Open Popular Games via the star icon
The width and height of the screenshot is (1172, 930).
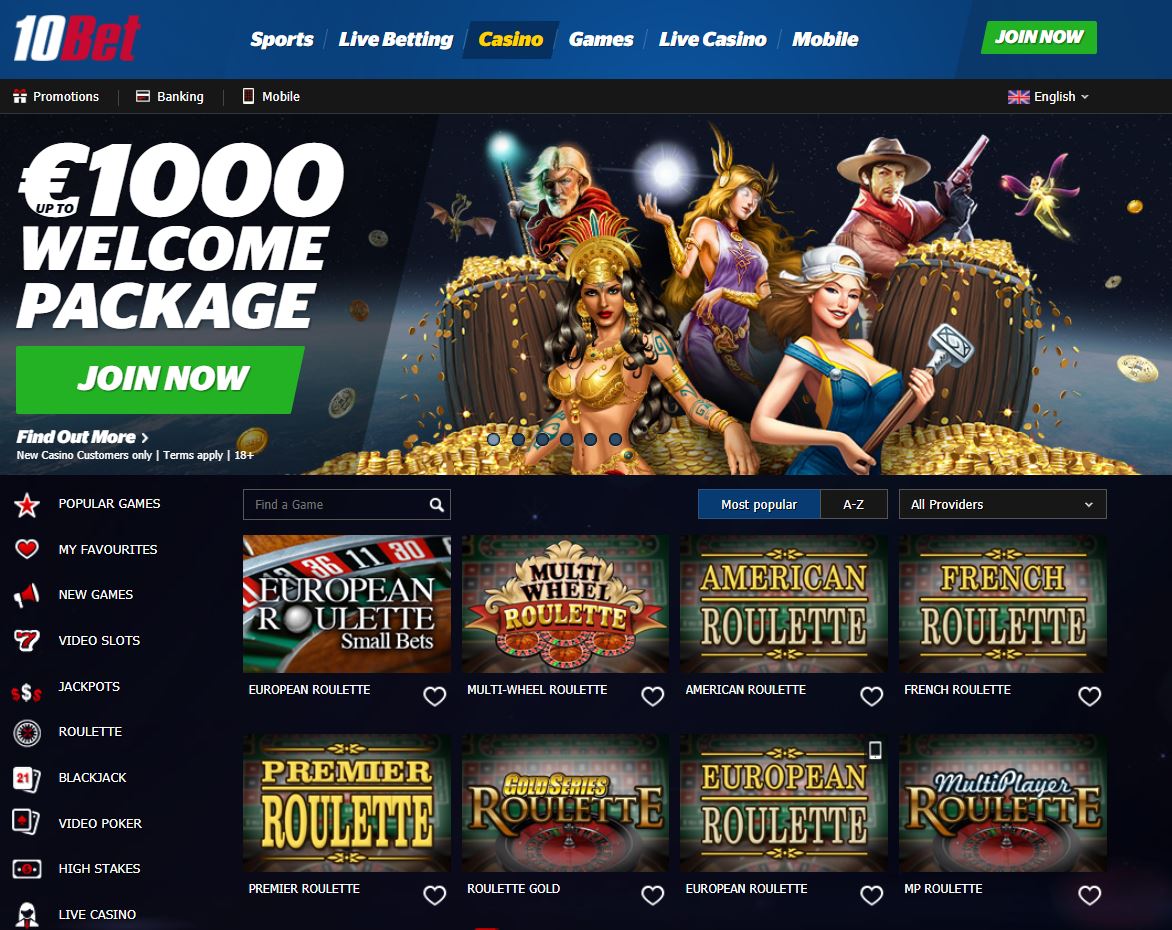click(27, 505)
